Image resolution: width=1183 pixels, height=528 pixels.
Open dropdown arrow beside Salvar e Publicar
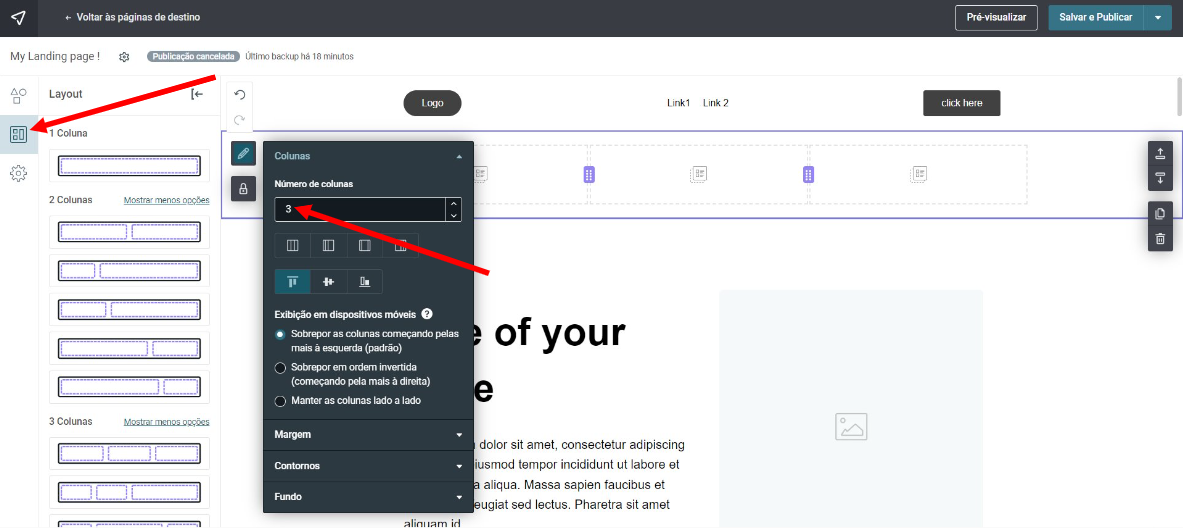pyautogui.click(x=1157, y=17)
